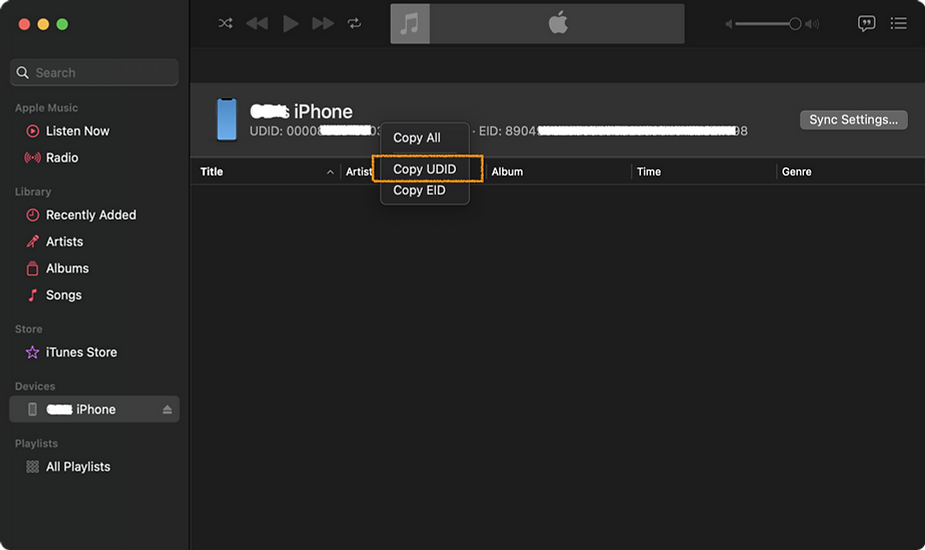Eject the iPhone device
This screenshot has height=550, width=925.
167,410
